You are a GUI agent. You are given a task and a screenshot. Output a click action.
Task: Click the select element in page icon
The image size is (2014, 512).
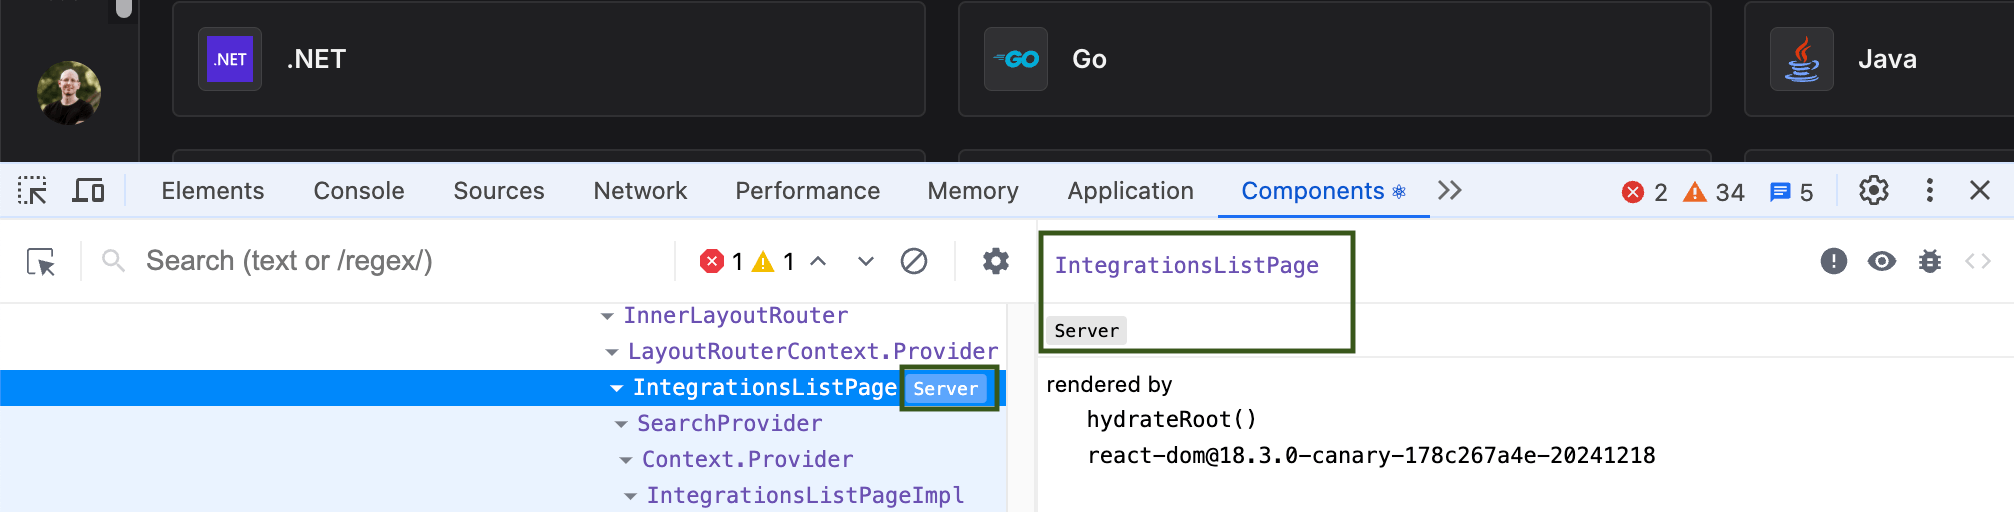click(x=41, y=262)
